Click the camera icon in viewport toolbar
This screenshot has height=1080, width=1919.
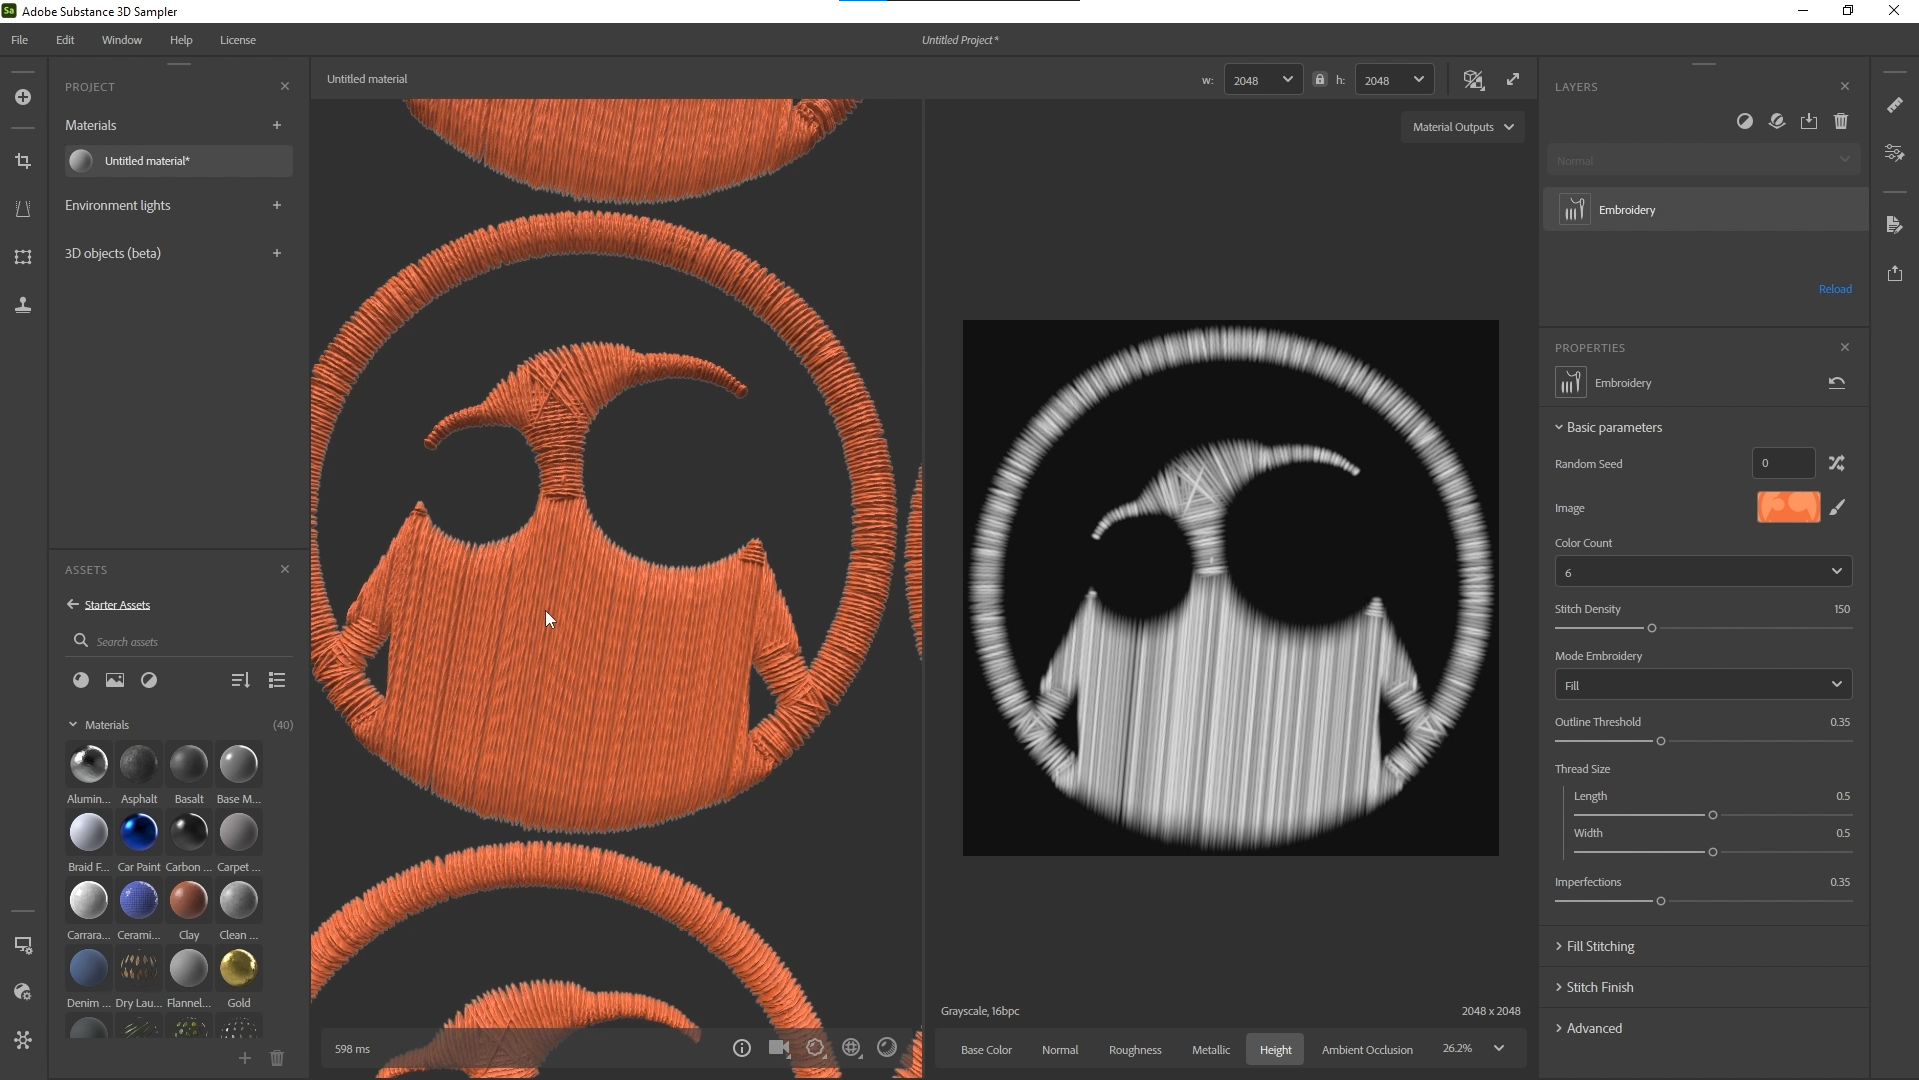779,1048
